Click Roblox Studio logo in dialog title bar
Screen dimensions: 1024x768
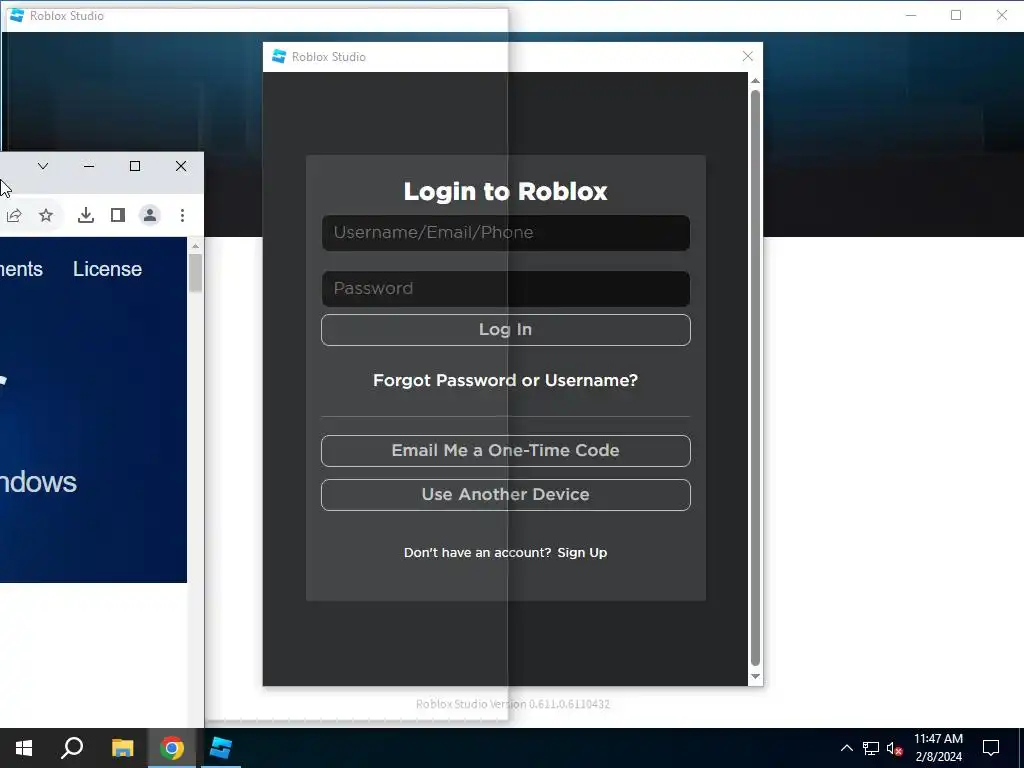pyautogui.click(x=279, y=57)
